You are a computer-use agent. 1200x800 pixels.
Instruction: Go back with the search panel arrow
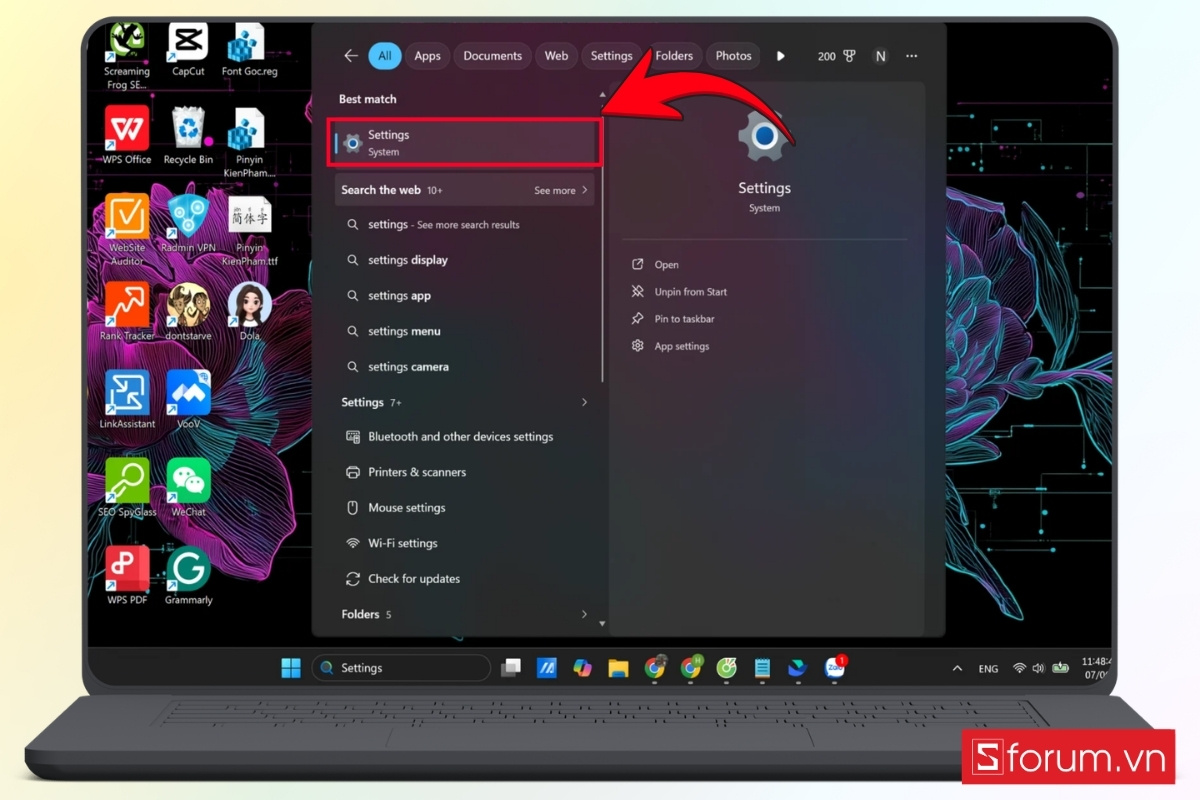351,56
